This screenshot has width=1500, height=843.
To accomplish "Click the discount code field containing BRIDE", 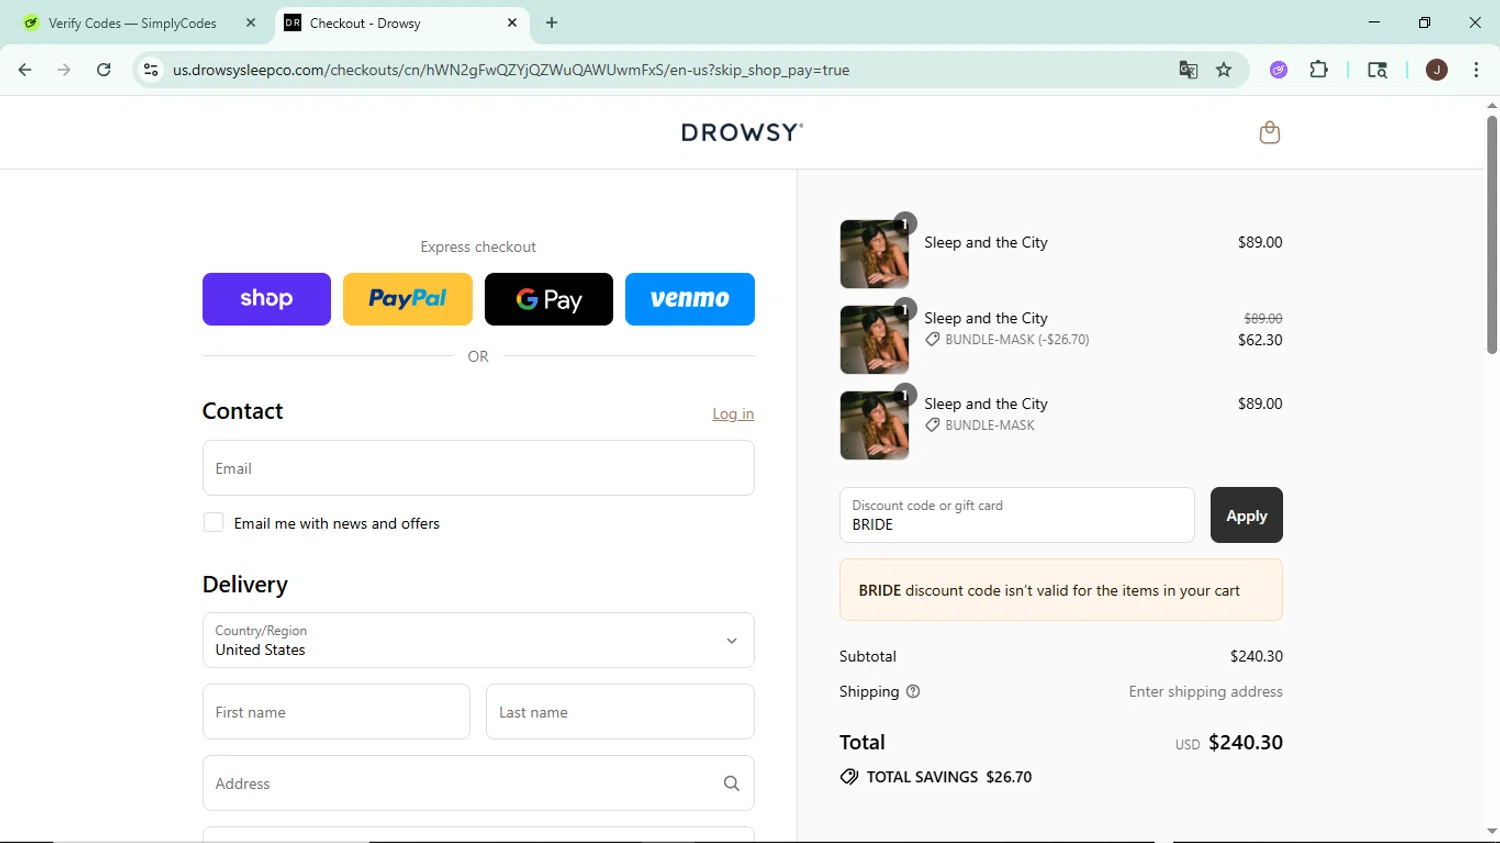I will [1017, 515].
